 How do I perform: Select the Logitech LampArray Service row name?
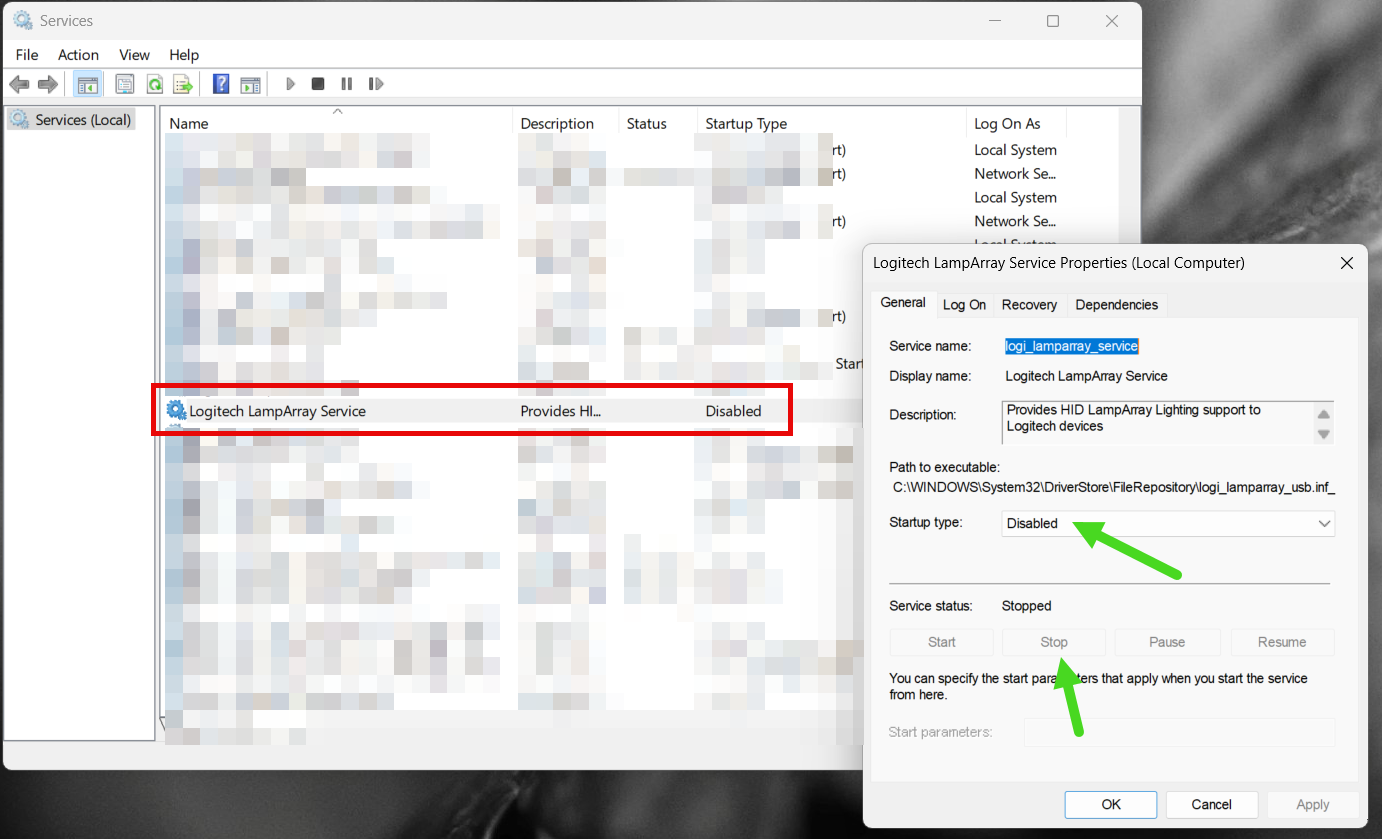coord(278,411)
